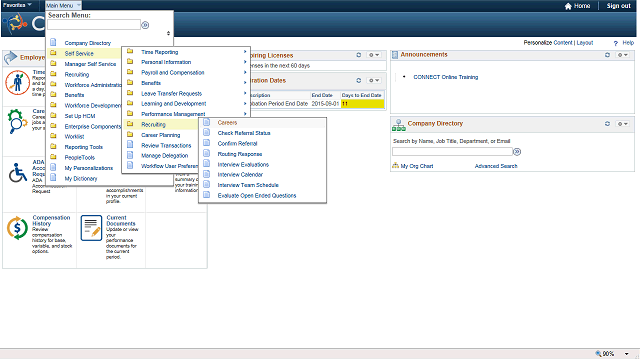Select Careers from Recruiting submenu
This screenshot has height=360, width=640.
click(227, 122)
